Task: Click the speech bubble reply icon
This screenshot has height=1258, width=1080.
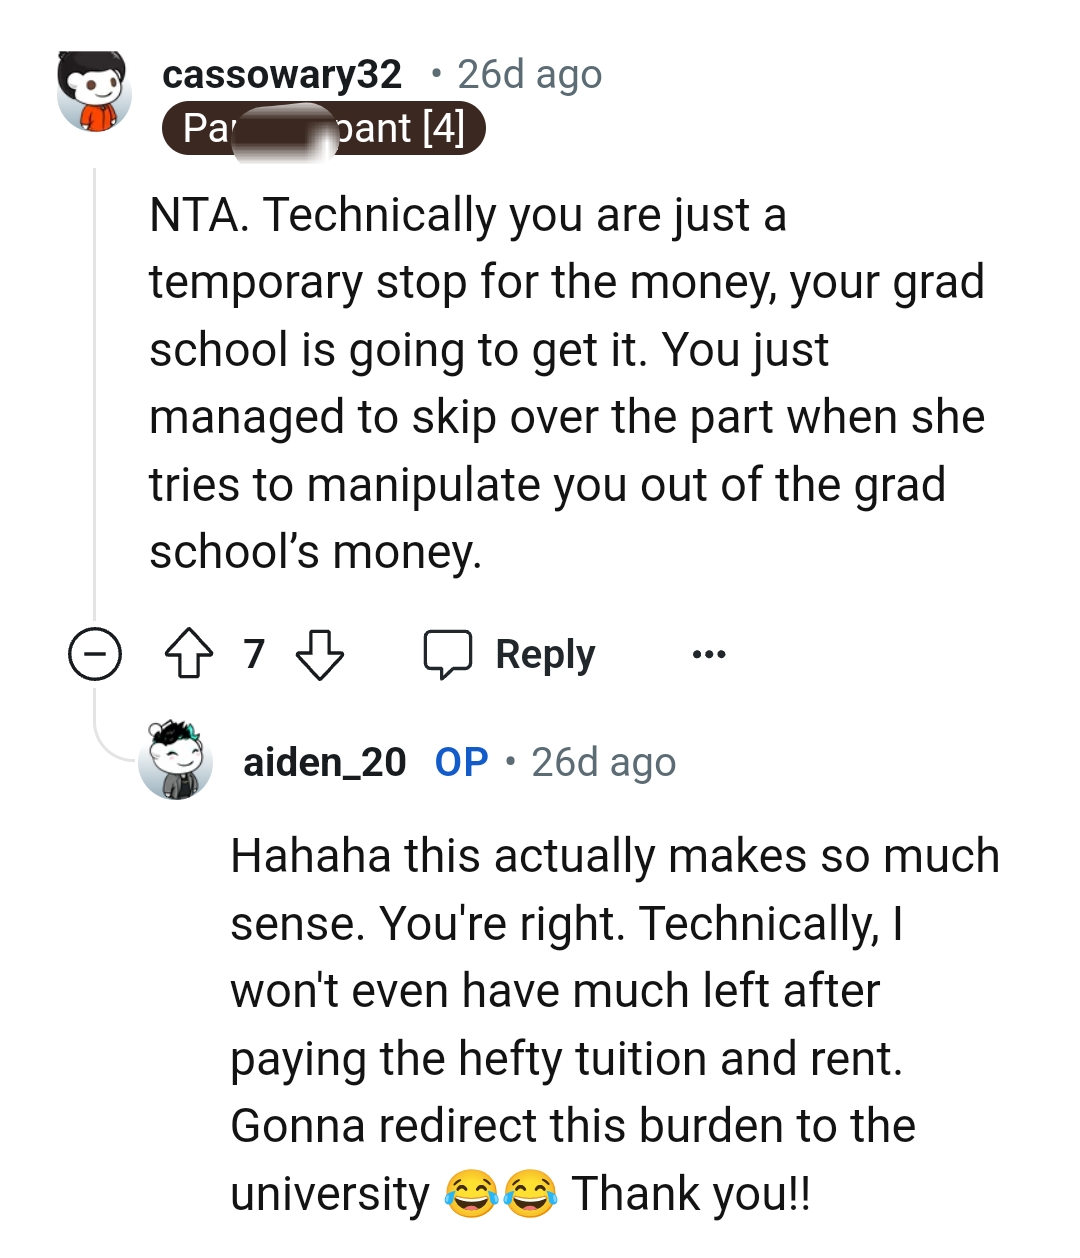Action: pyautogui.click(x=447, y=654)
